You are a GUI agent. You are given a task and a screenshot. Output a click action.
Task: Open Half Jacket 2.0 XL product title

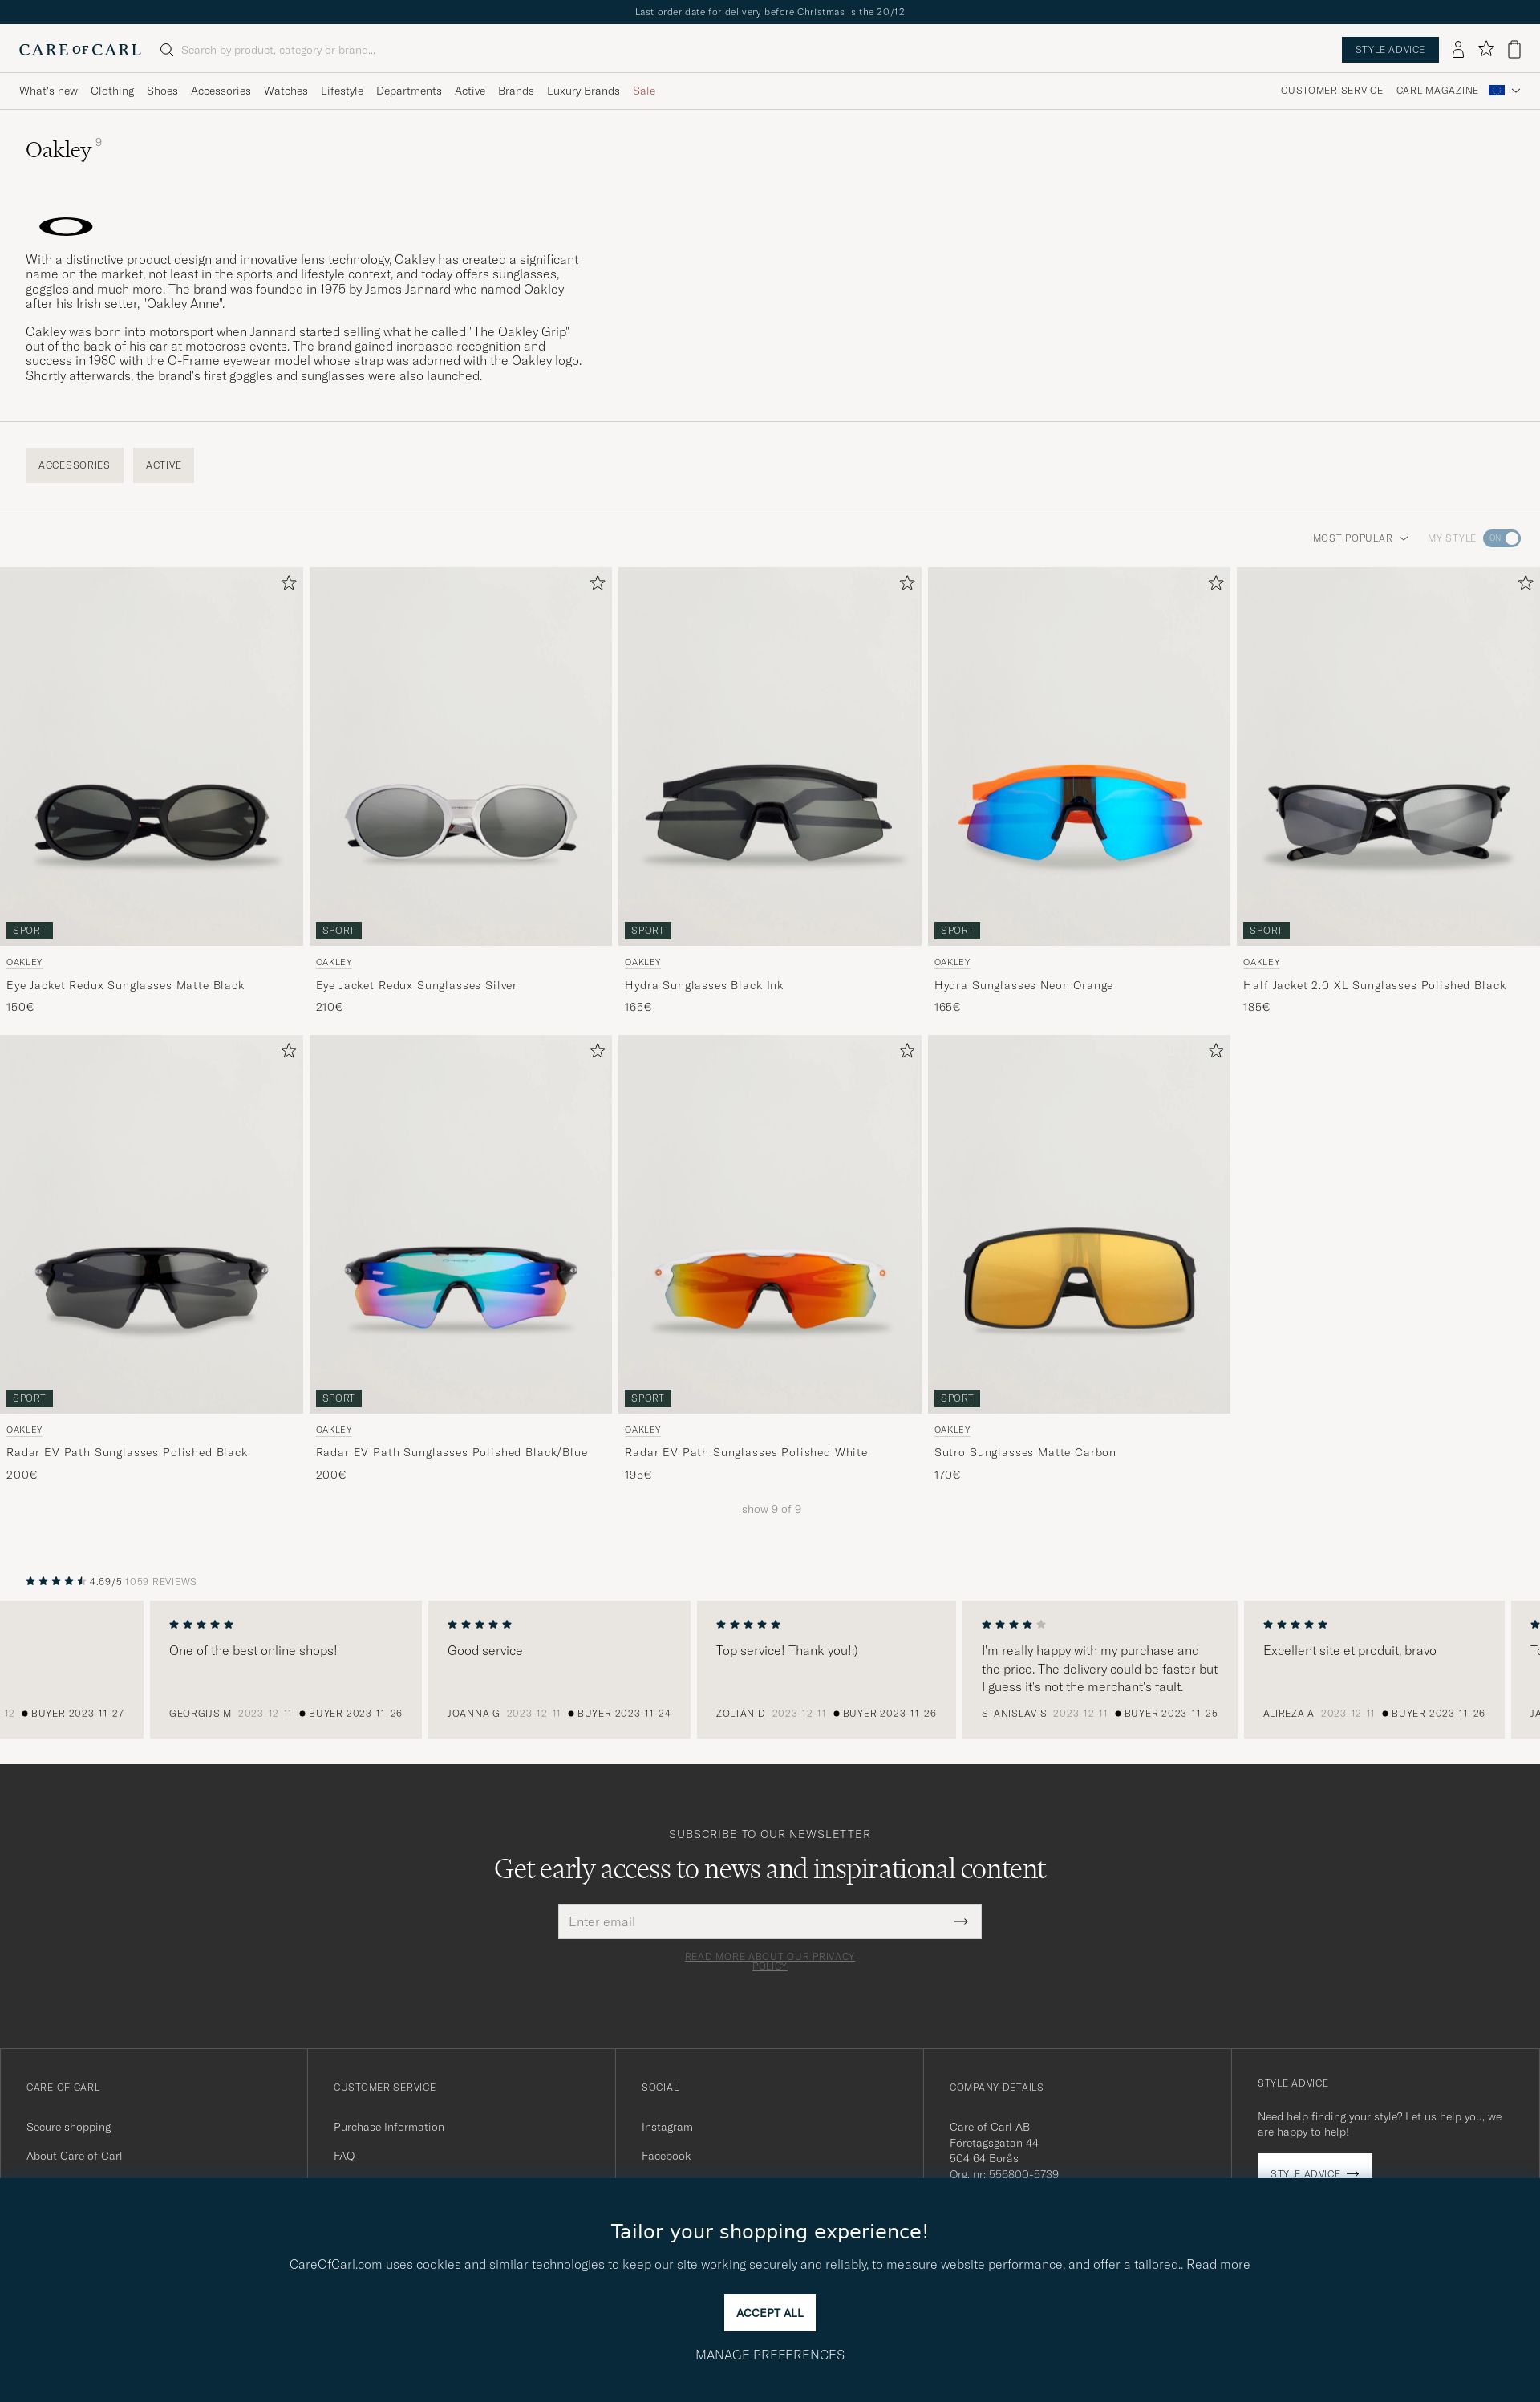point(1374,985)
